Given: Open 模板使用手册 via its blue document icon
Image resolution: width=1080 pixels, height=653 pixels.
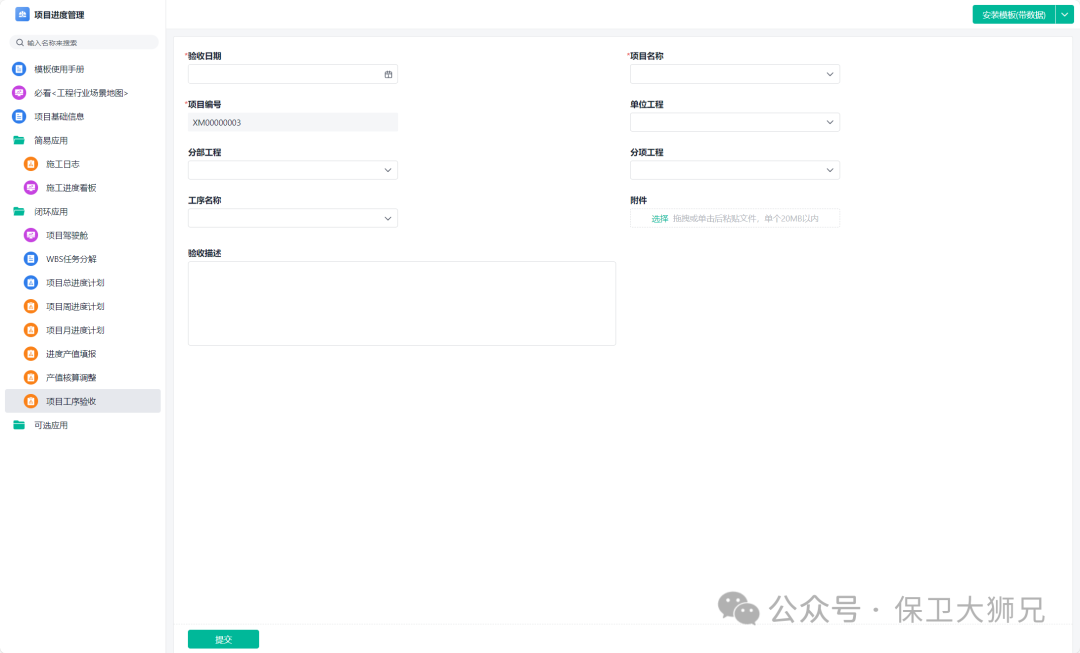Looking at the screenshot, I should 19,69.
